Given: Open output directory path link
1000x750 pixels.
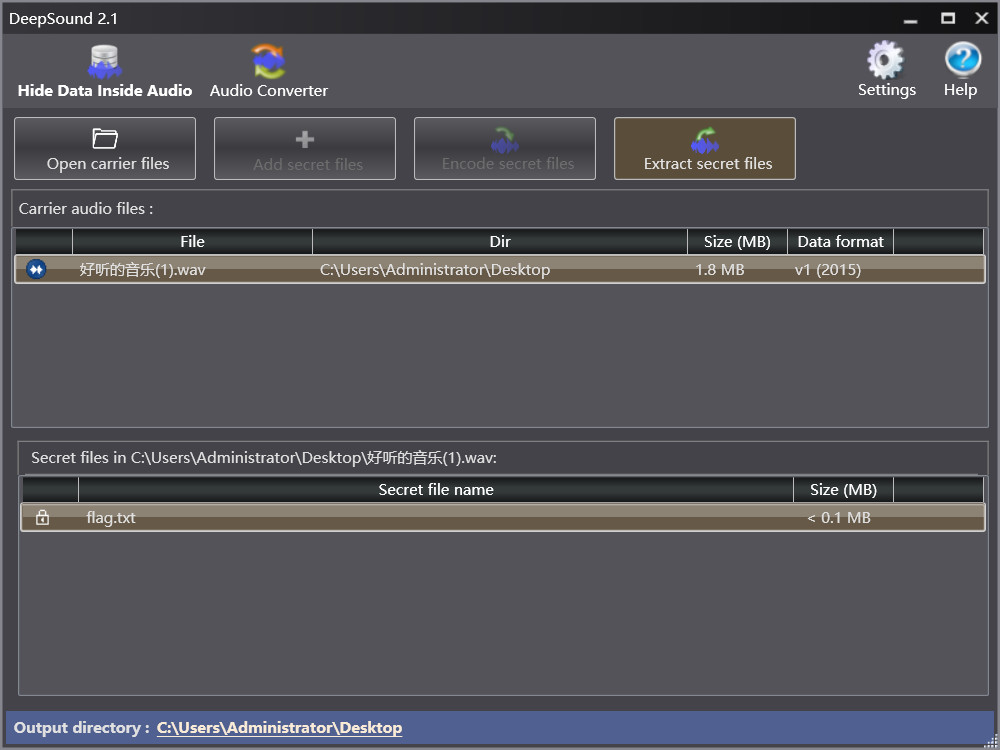Looking at the screenshot, I should click(279, 728).
